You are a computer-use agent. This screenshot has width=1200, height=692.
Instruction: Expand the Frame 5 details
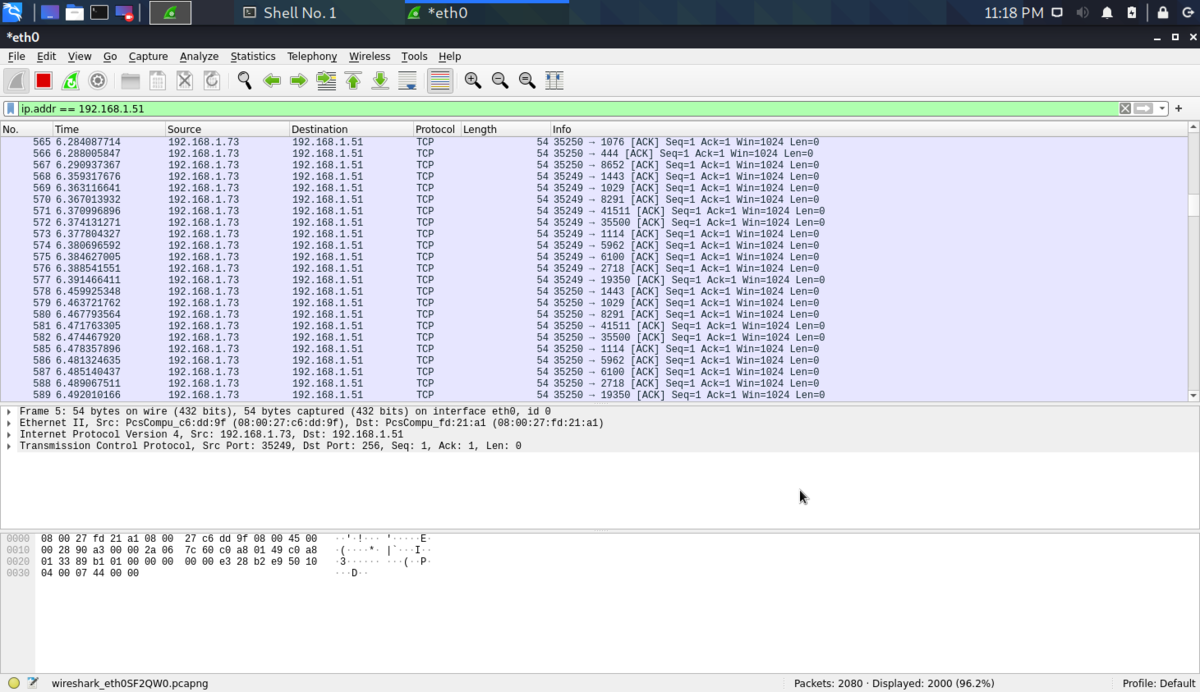(10, 411)
